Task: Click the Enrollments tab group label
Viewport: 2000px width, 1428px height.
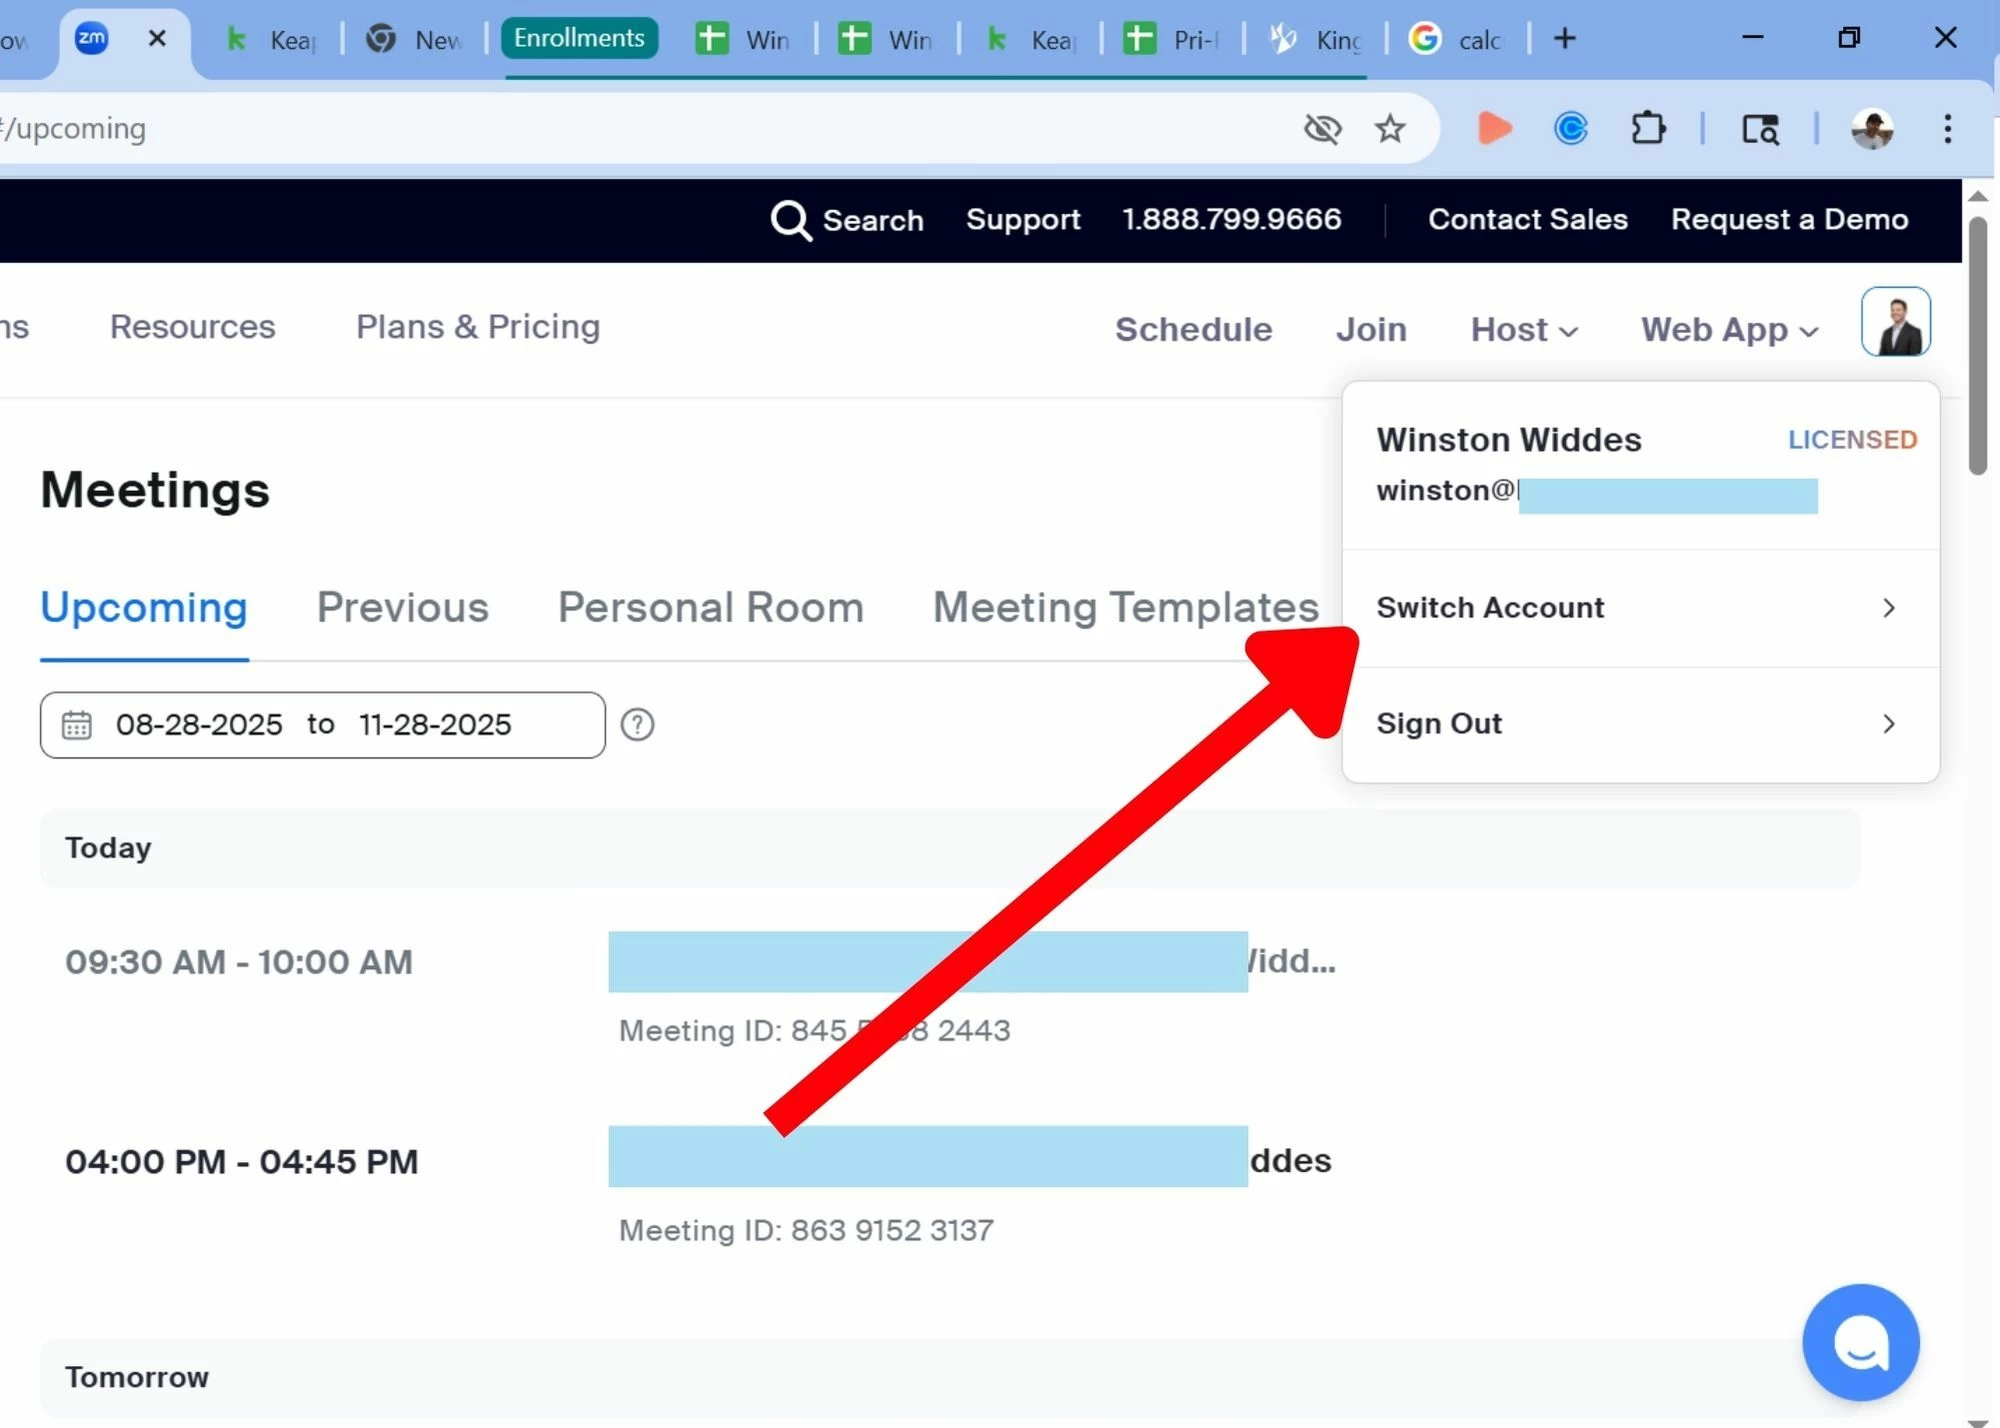Action: 579,38
